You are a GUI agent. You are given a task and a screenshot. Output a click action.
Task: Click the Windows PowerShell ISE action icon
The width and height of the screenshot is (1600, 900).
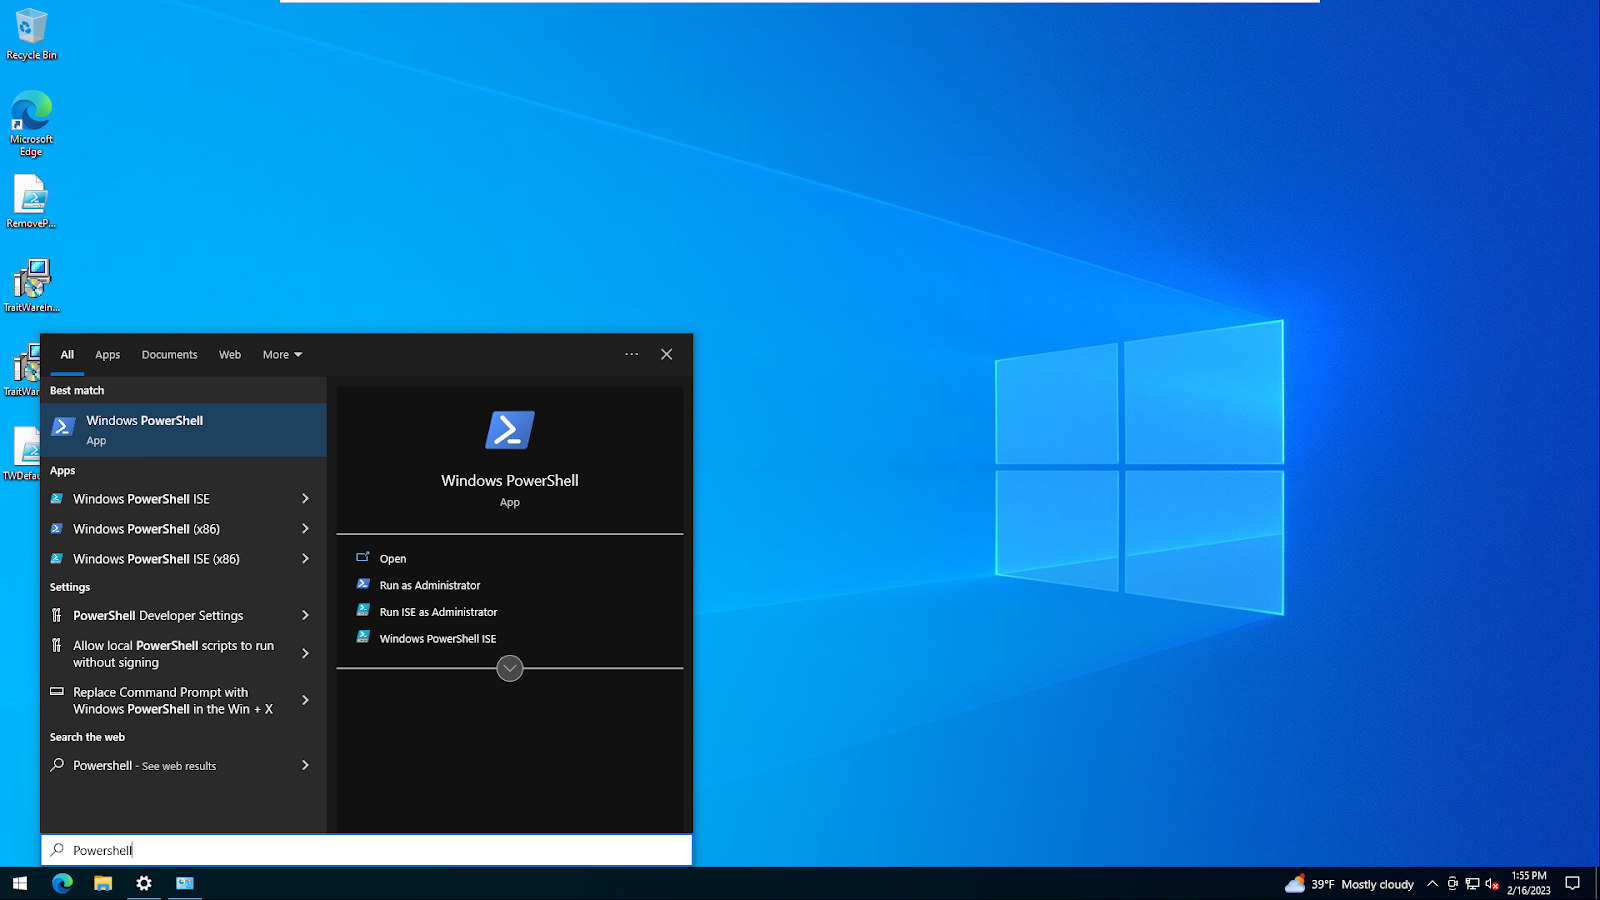click(363, 637)
